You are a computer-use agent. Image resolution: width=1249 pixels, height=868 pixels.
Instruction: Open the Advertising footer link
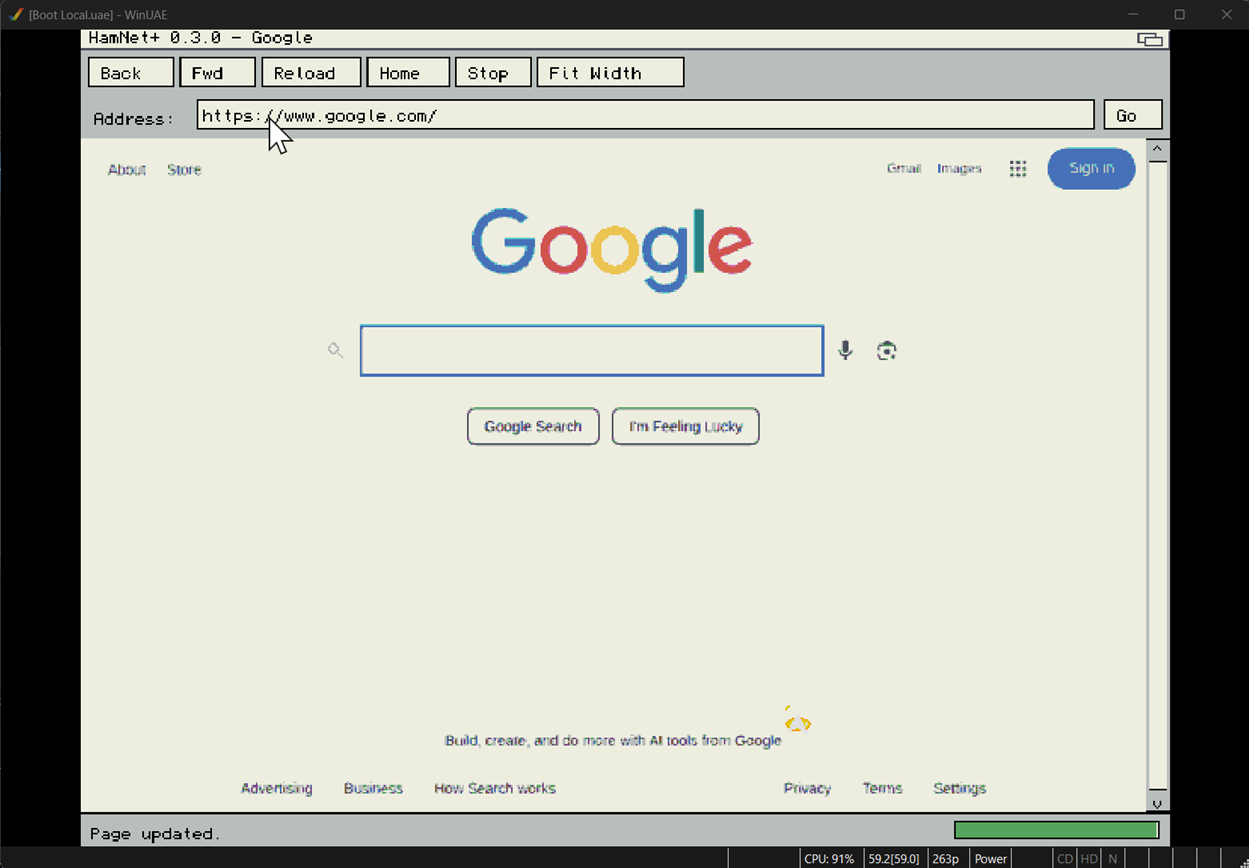(x=276, y=788)
